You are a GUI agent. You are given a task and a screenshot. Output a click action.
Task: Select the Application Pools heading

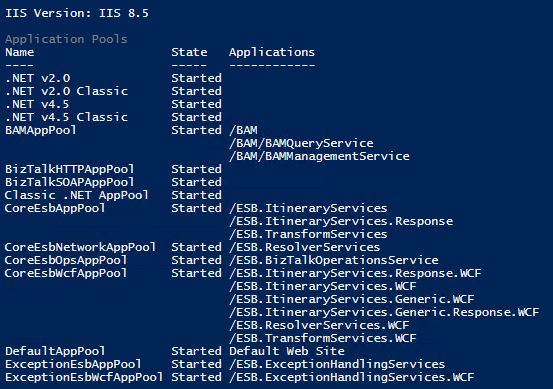tap(66, 39)
